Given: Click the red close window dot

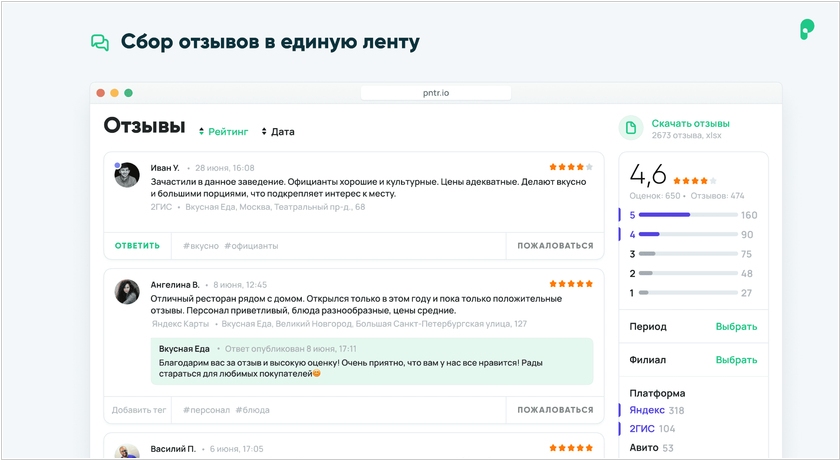Looking at the screenshot, I should coord(100,93).
